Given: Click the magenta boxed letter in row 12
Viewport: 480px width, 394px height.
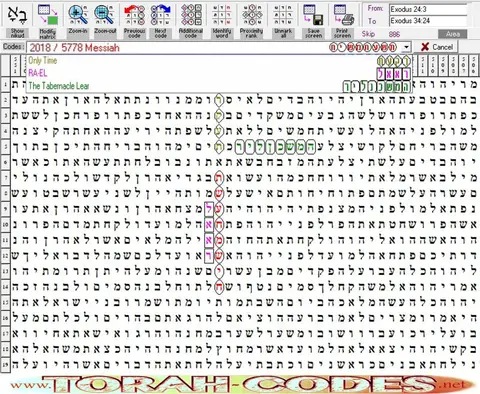Looking at the screenshot, I should point(209,256).
